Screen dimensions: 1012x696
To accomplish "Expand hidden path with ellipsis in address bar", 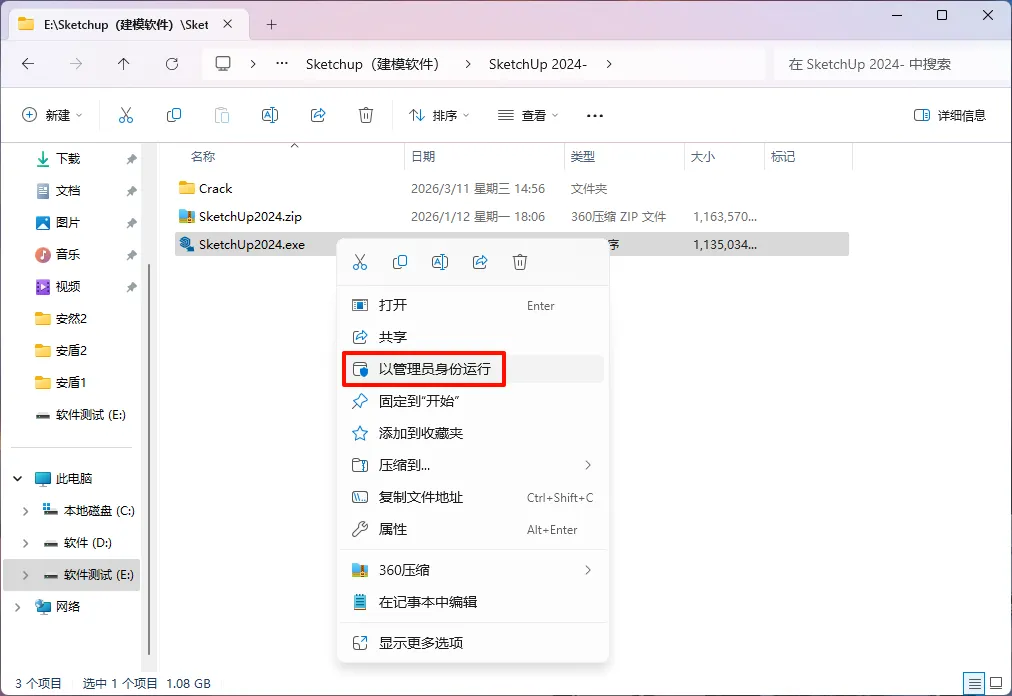I will pyautogui.click(x=282, y=64).
